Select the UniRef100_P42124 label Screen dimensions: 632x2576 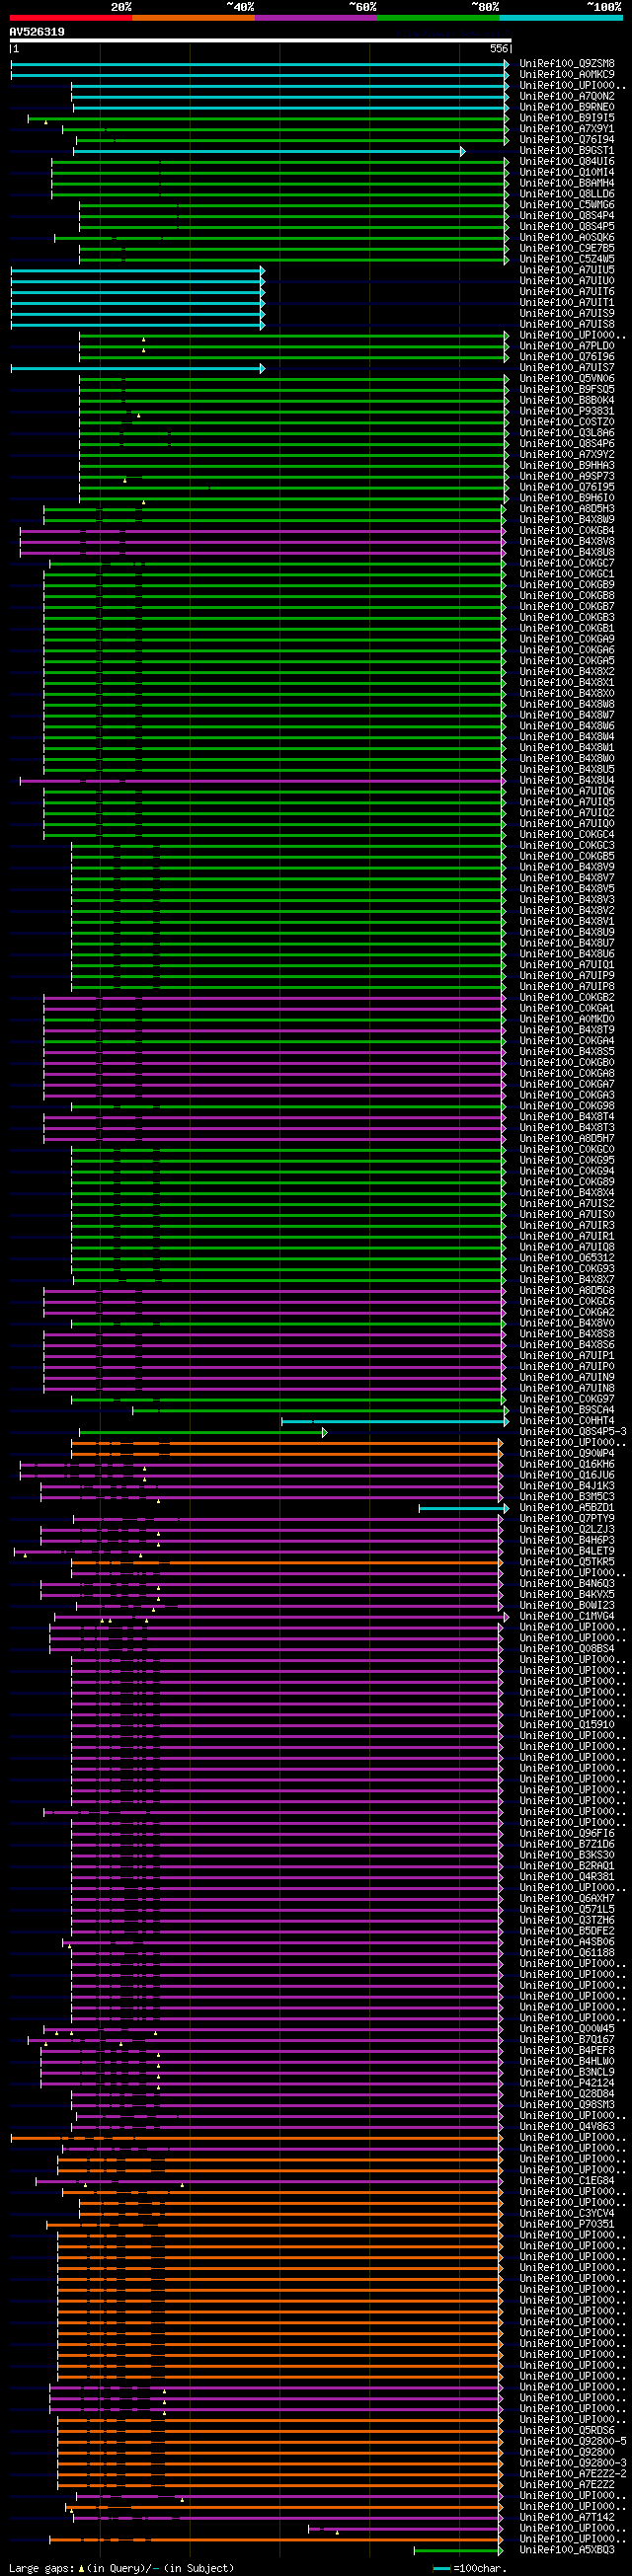click(x=567, y=2084)
